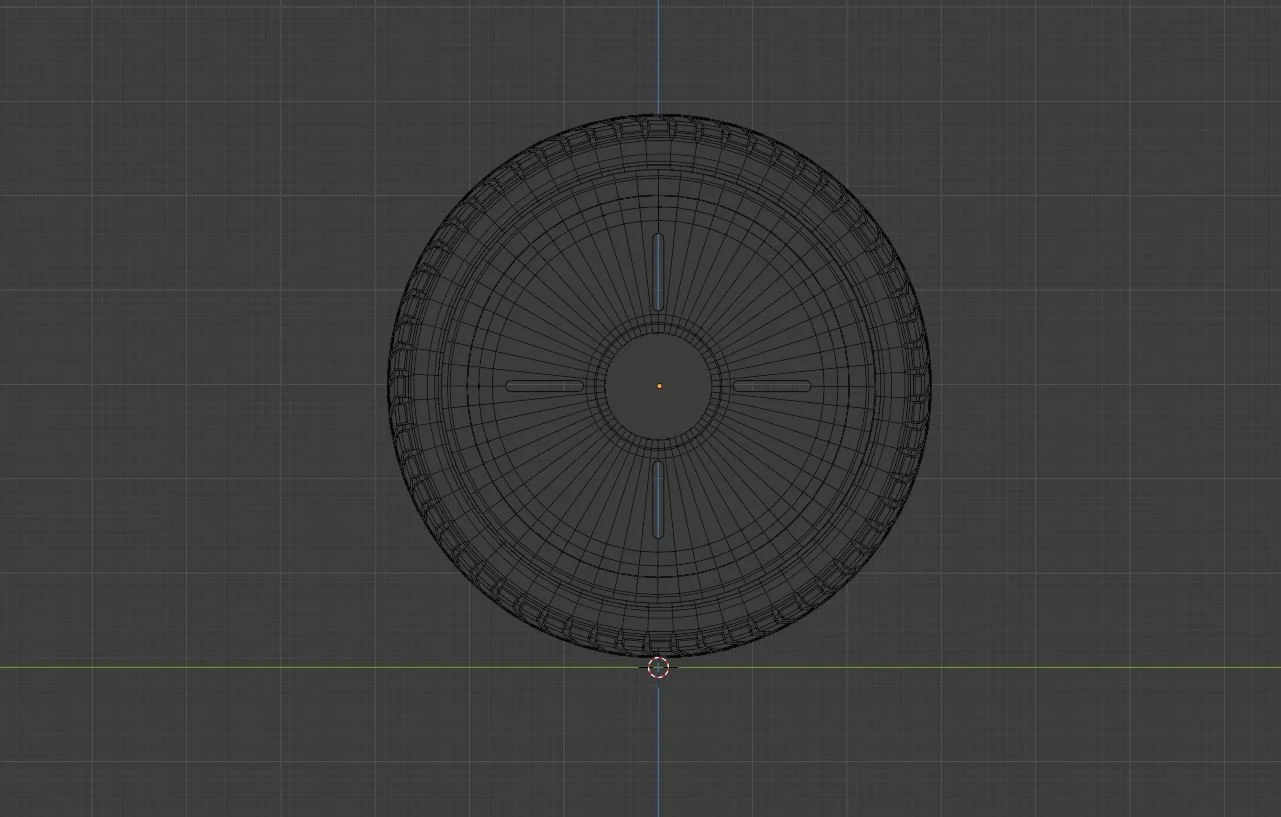Select the left horizontal slot on the rim
The image size is (1281, 817).
[x=545, y=386]
